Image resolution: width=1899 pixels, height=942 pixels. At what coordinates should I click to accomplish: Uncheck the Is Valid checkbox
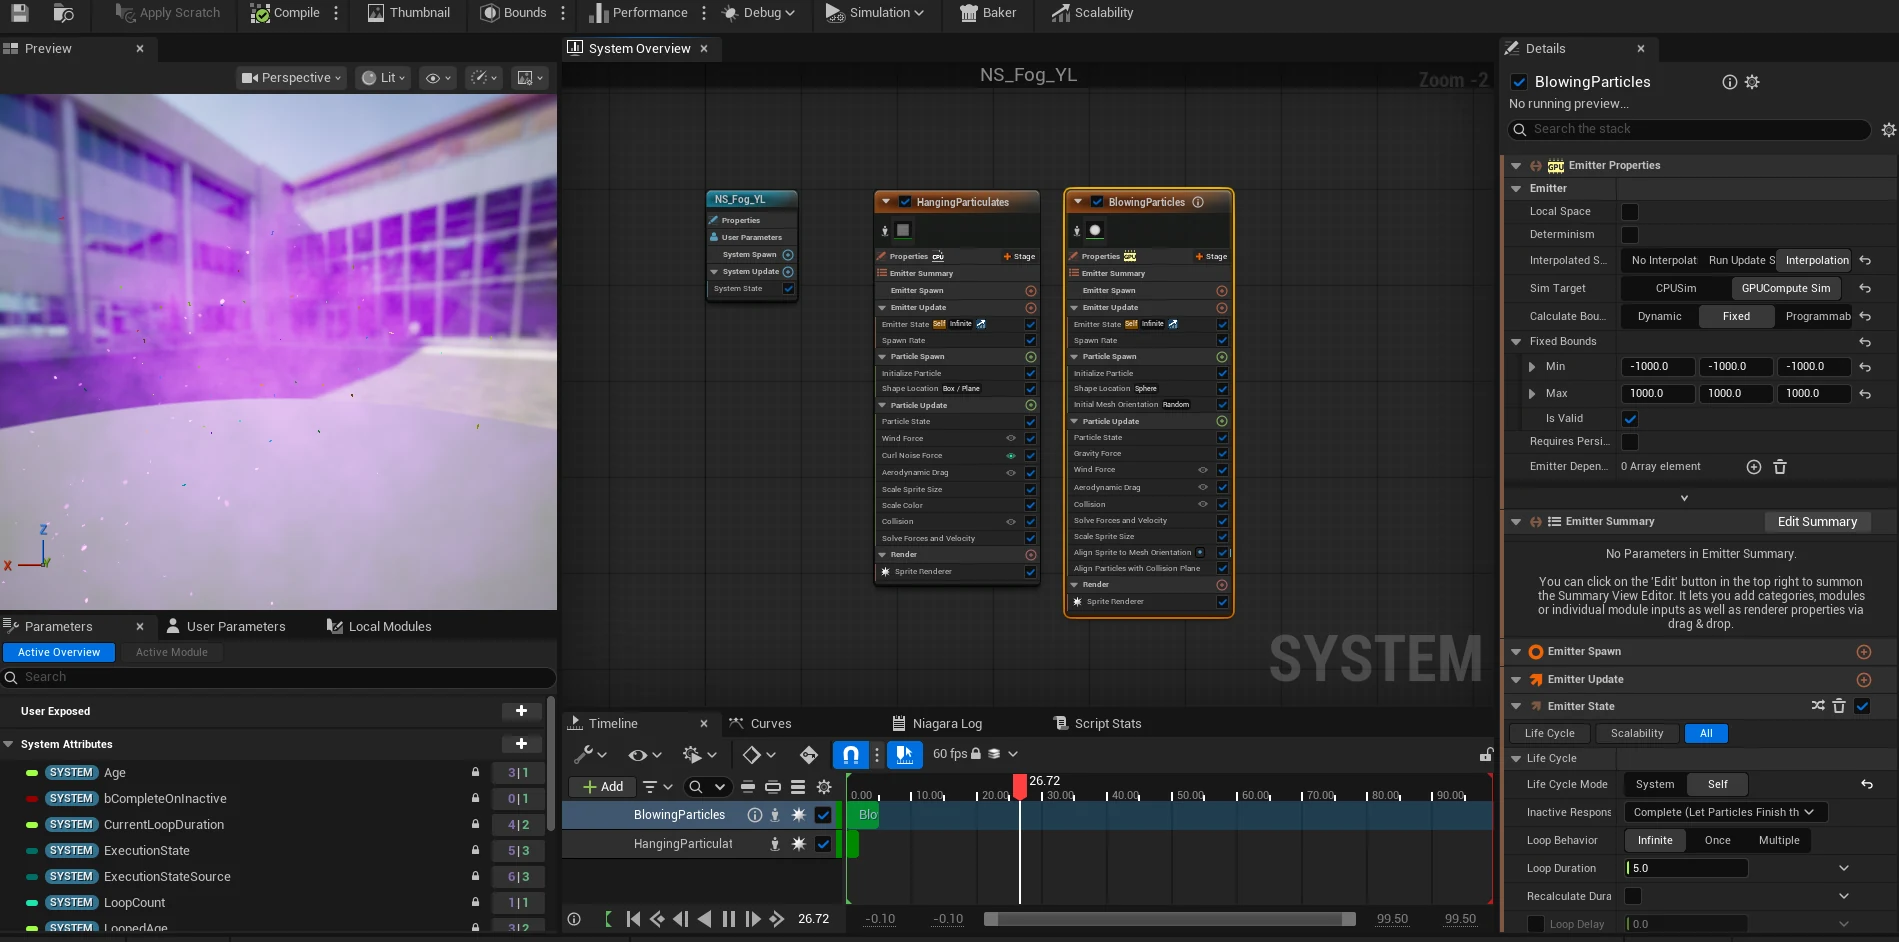[x=1630, y=419]
